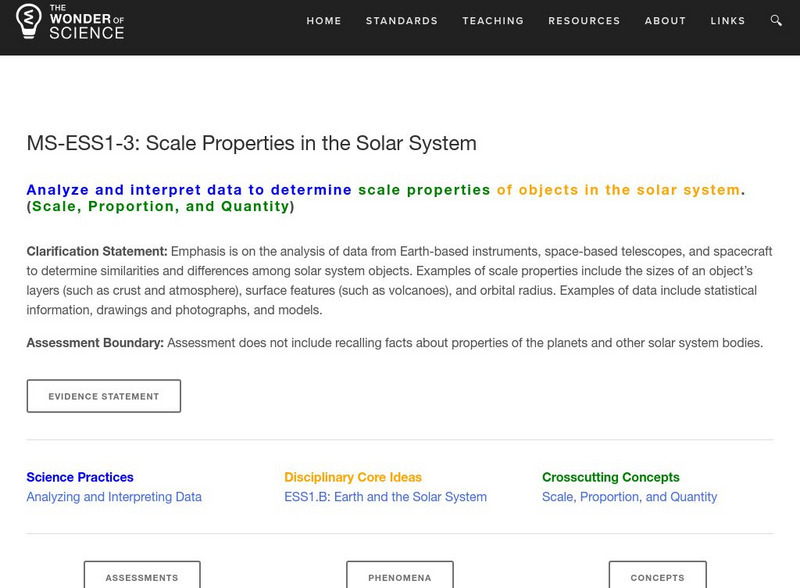Expand the Resources navigation menu
The image size is (800, 588).
585,21
